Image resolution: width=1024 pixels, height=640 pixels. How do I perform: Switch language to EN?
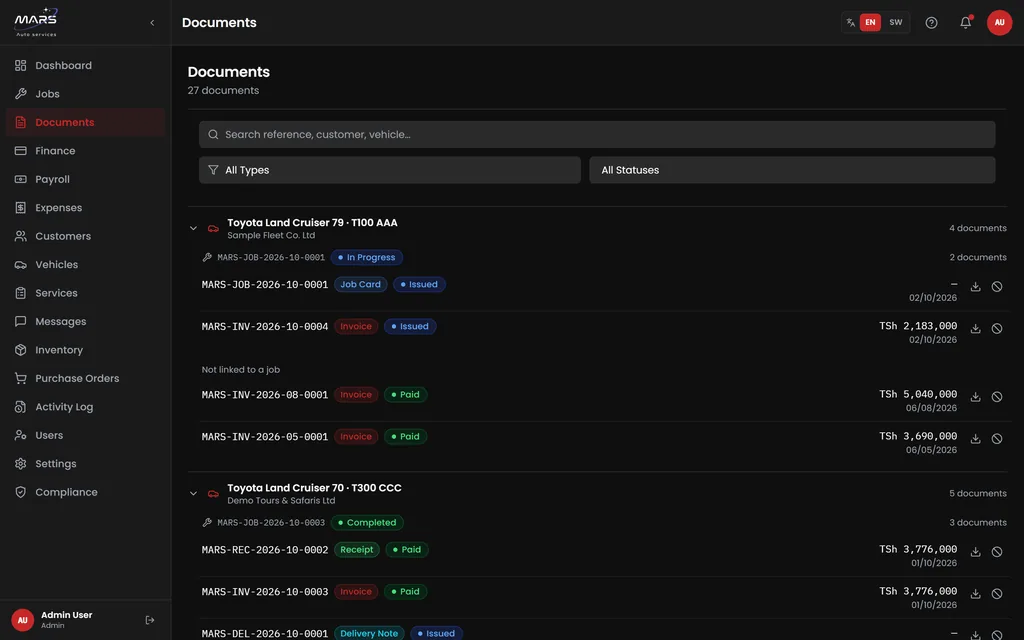(870, 22)
